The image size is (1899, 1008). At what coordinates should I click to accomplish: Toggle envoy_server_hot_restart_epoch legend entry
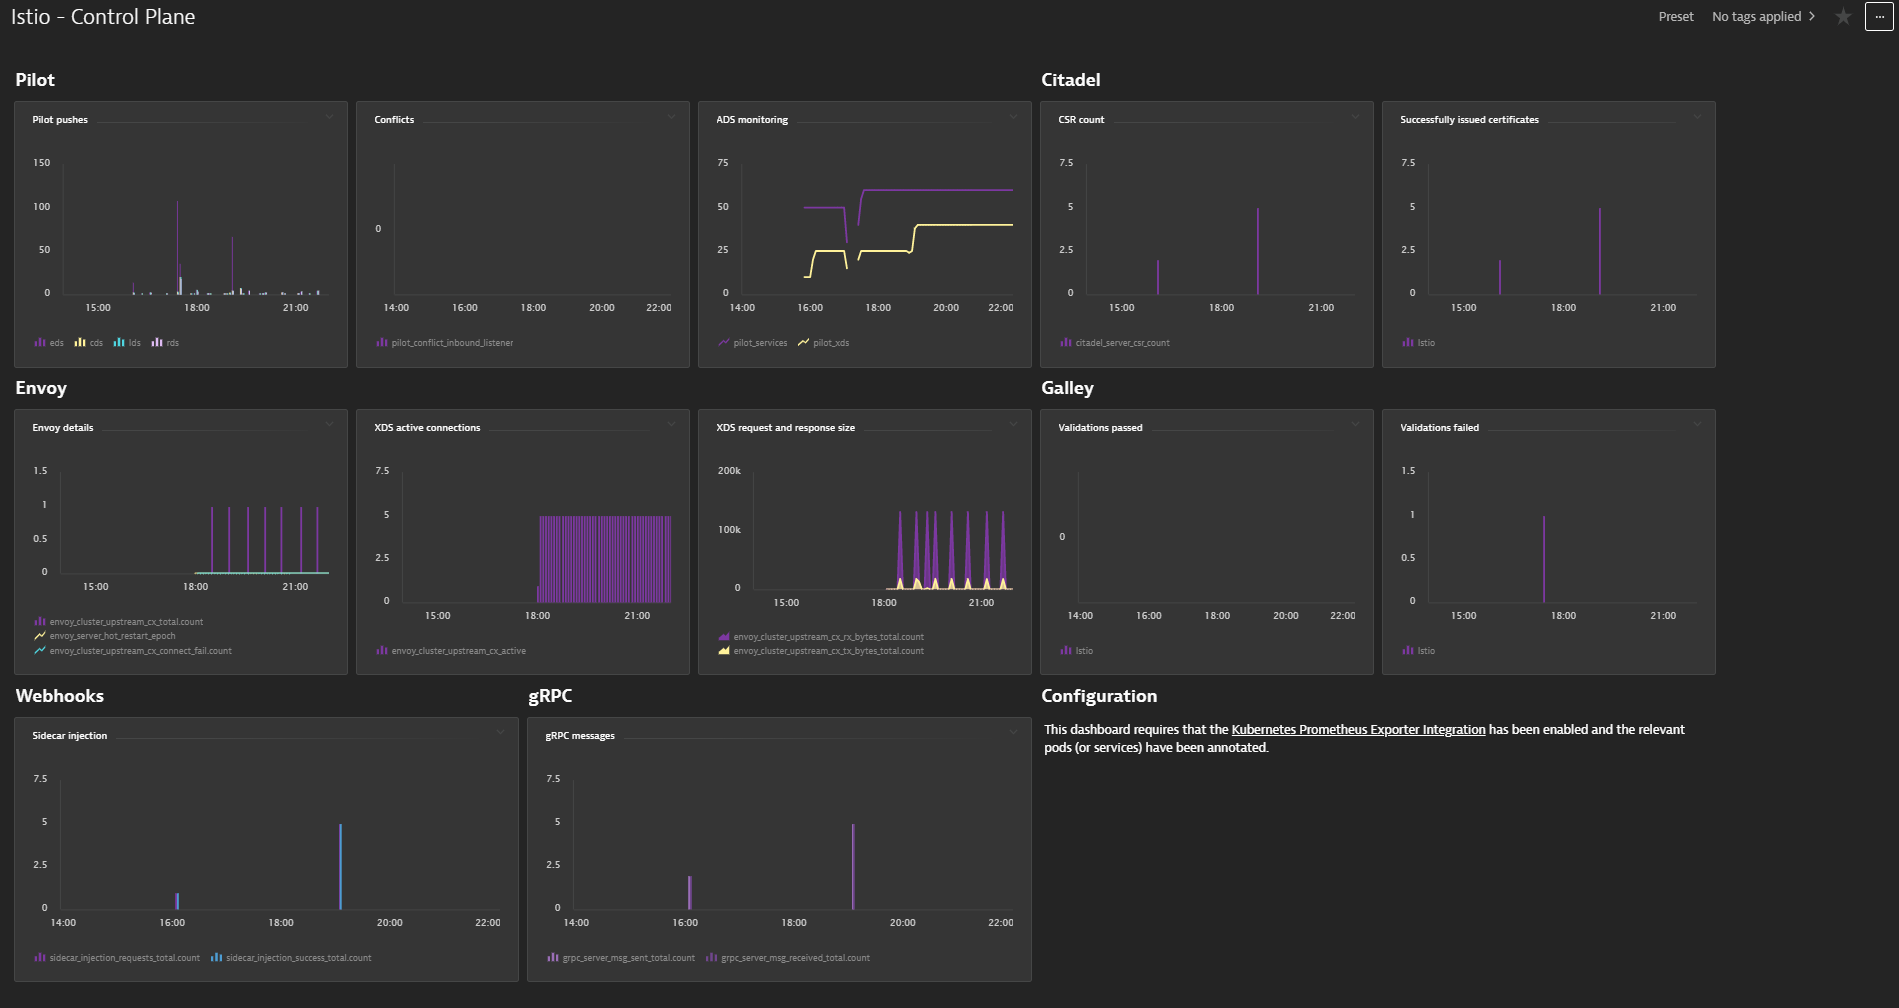coord(105,636)
